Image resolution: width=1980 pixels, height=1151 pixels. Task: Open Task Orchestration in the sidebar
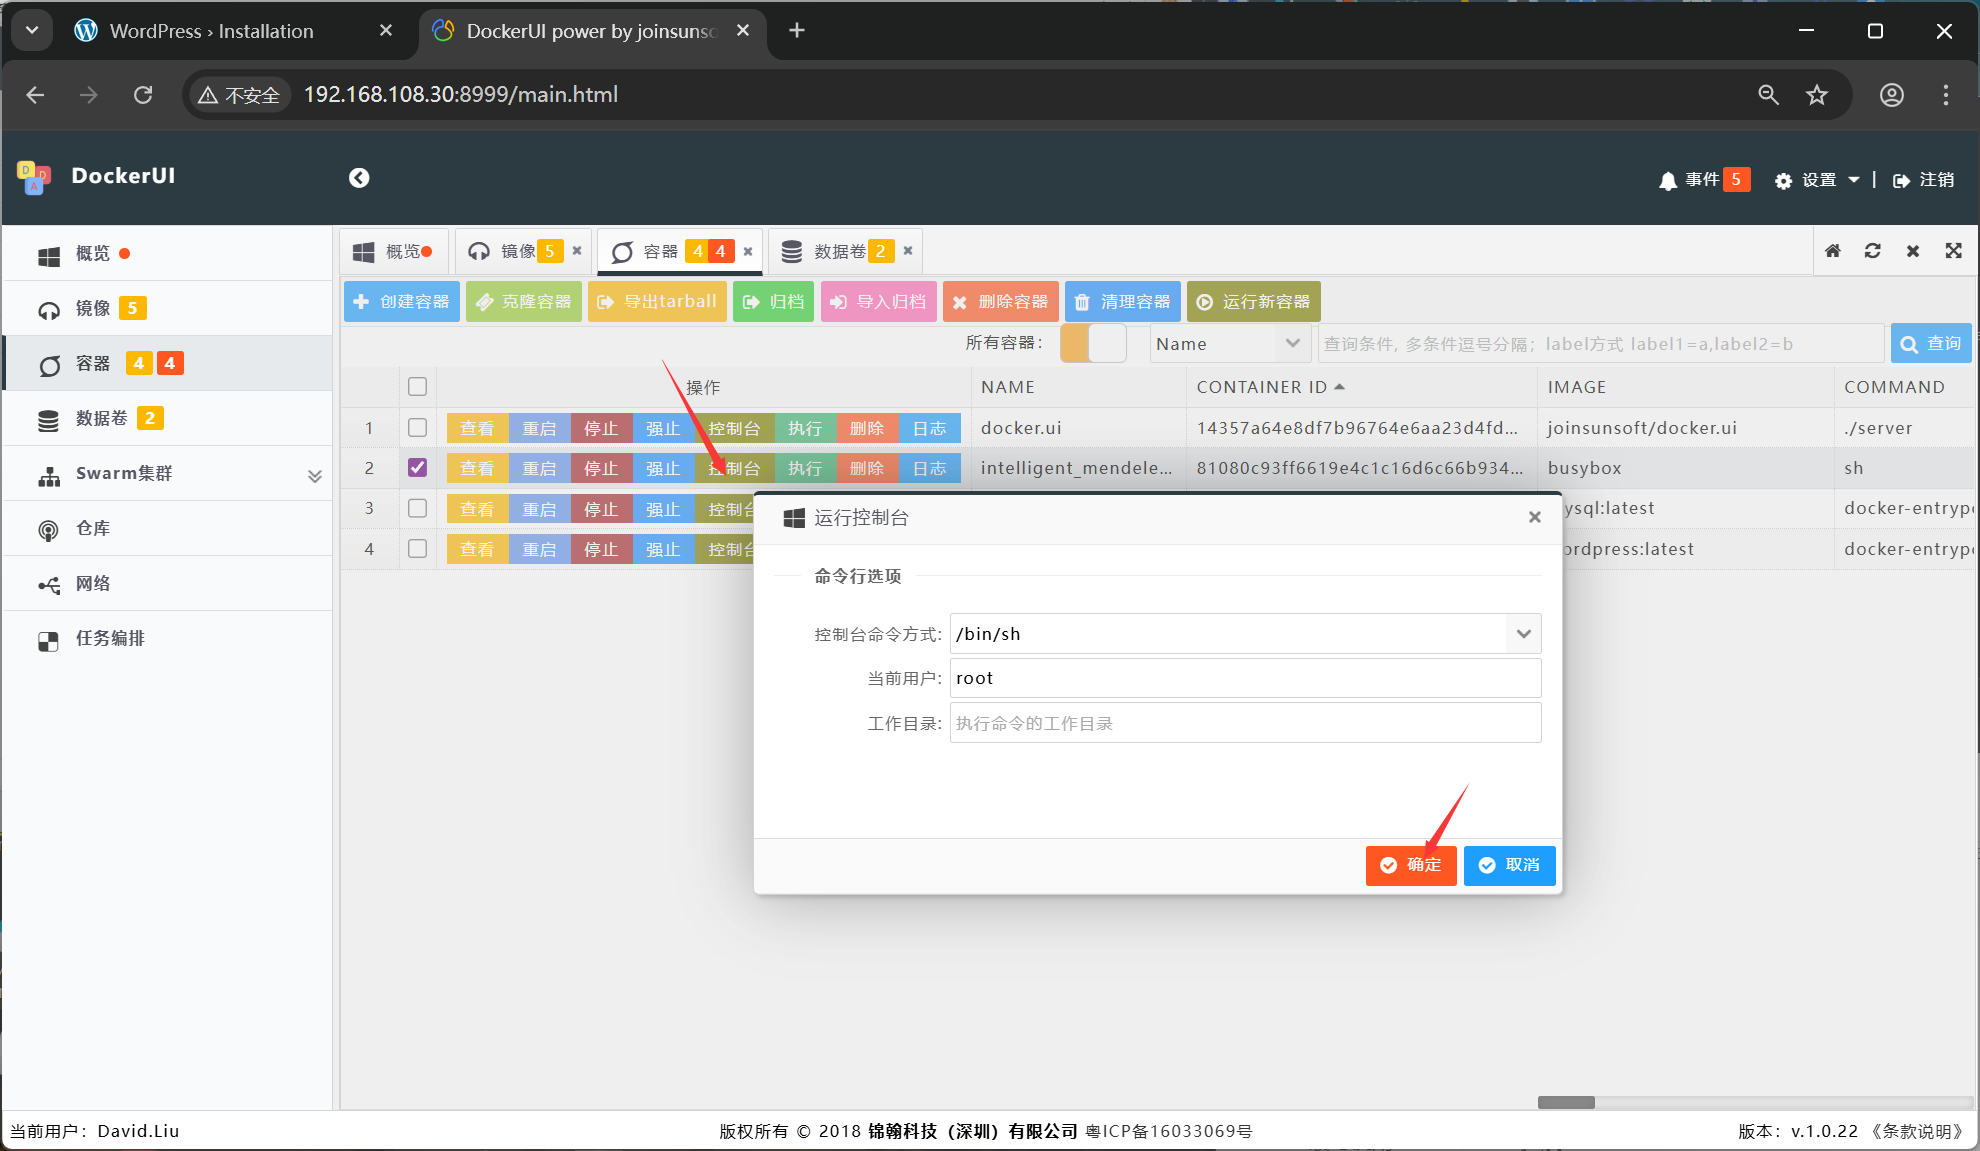point(168,639)
